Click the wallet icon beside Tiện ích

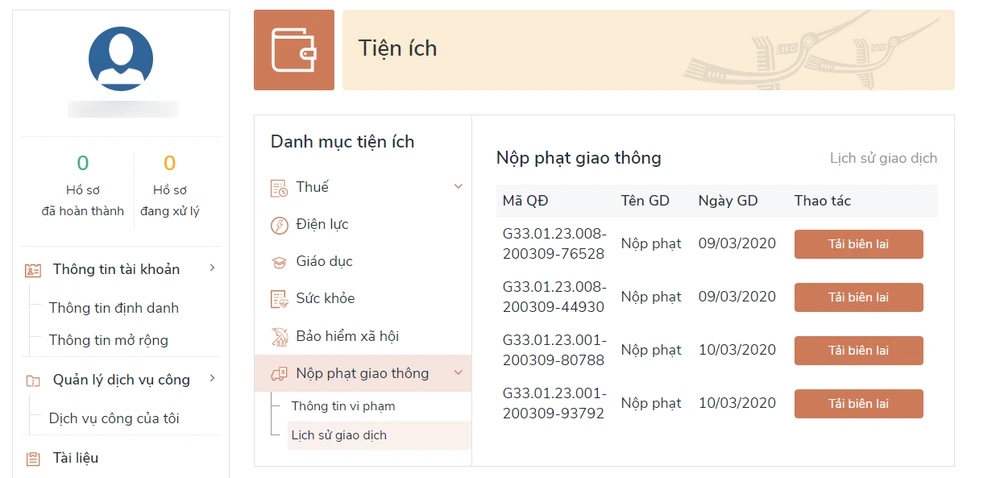293,50
